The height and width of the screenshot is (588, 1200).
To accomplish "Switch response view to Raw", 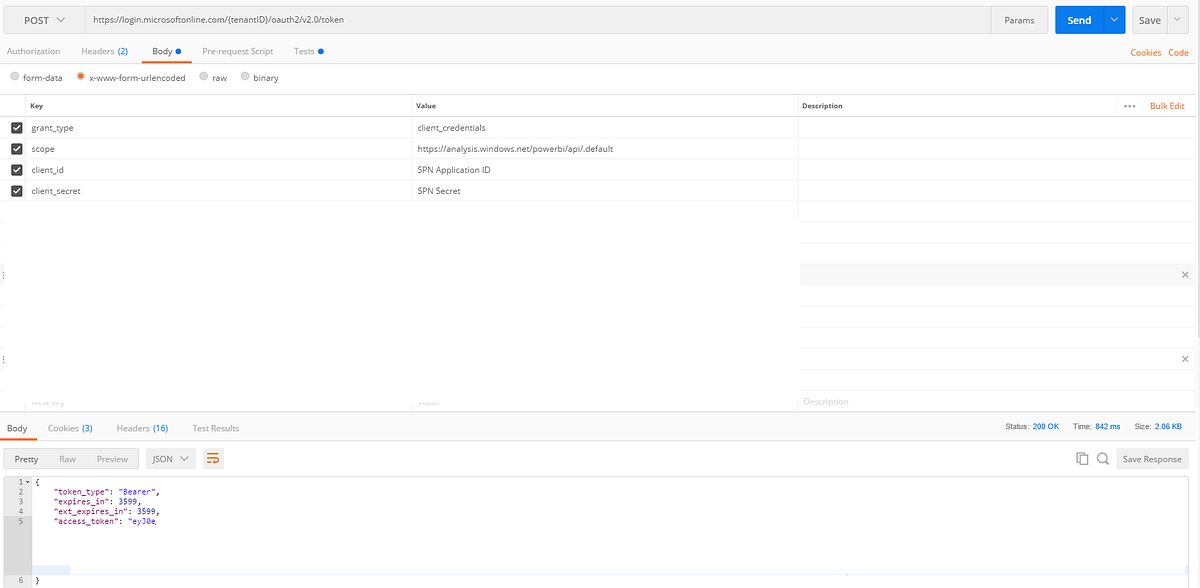I will (x=67, y=458).
